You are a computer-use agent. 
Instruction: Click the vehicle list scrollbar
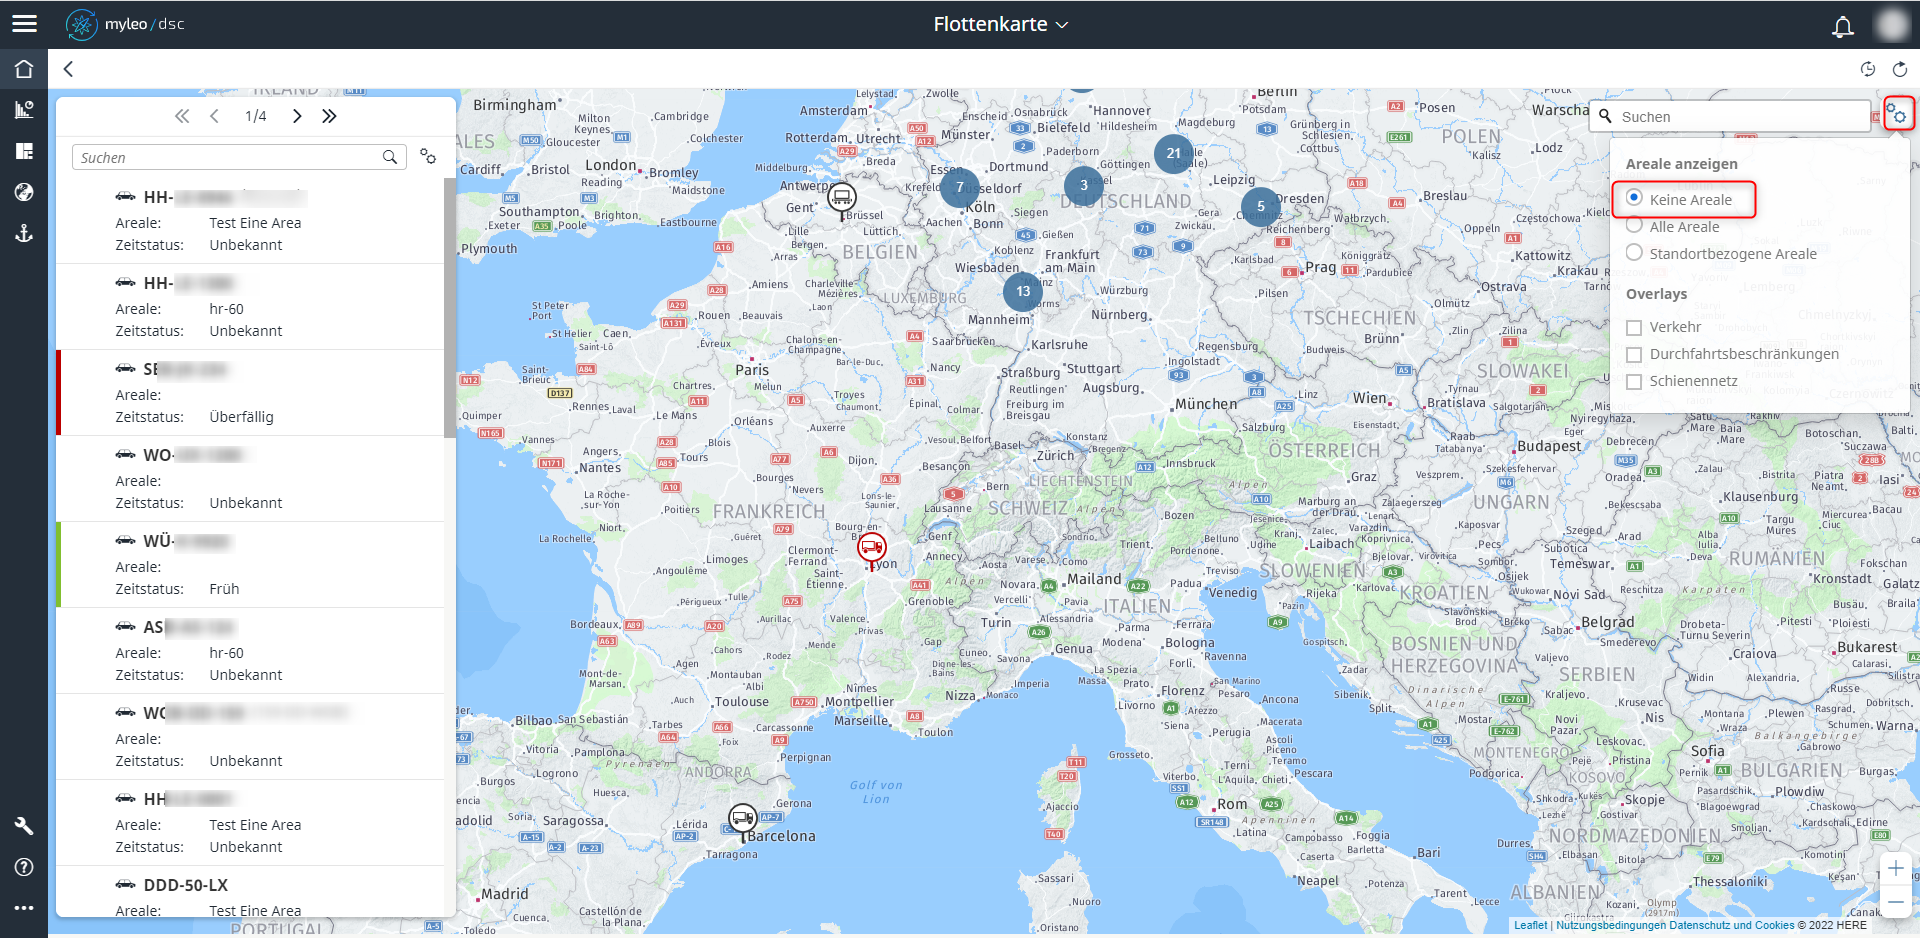tap(450, 308)
